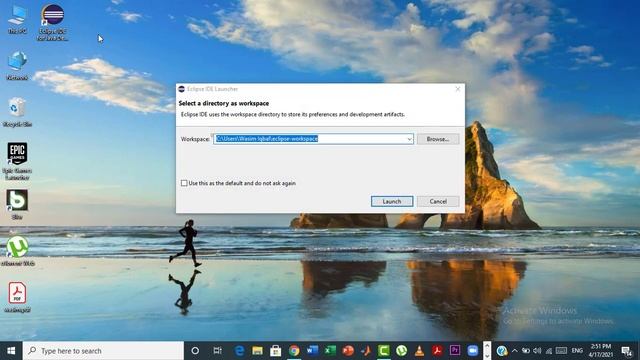Launch Adobe Premiere Pro from taskbar
This screenshot has height=360, width=640.
point(455,351)
